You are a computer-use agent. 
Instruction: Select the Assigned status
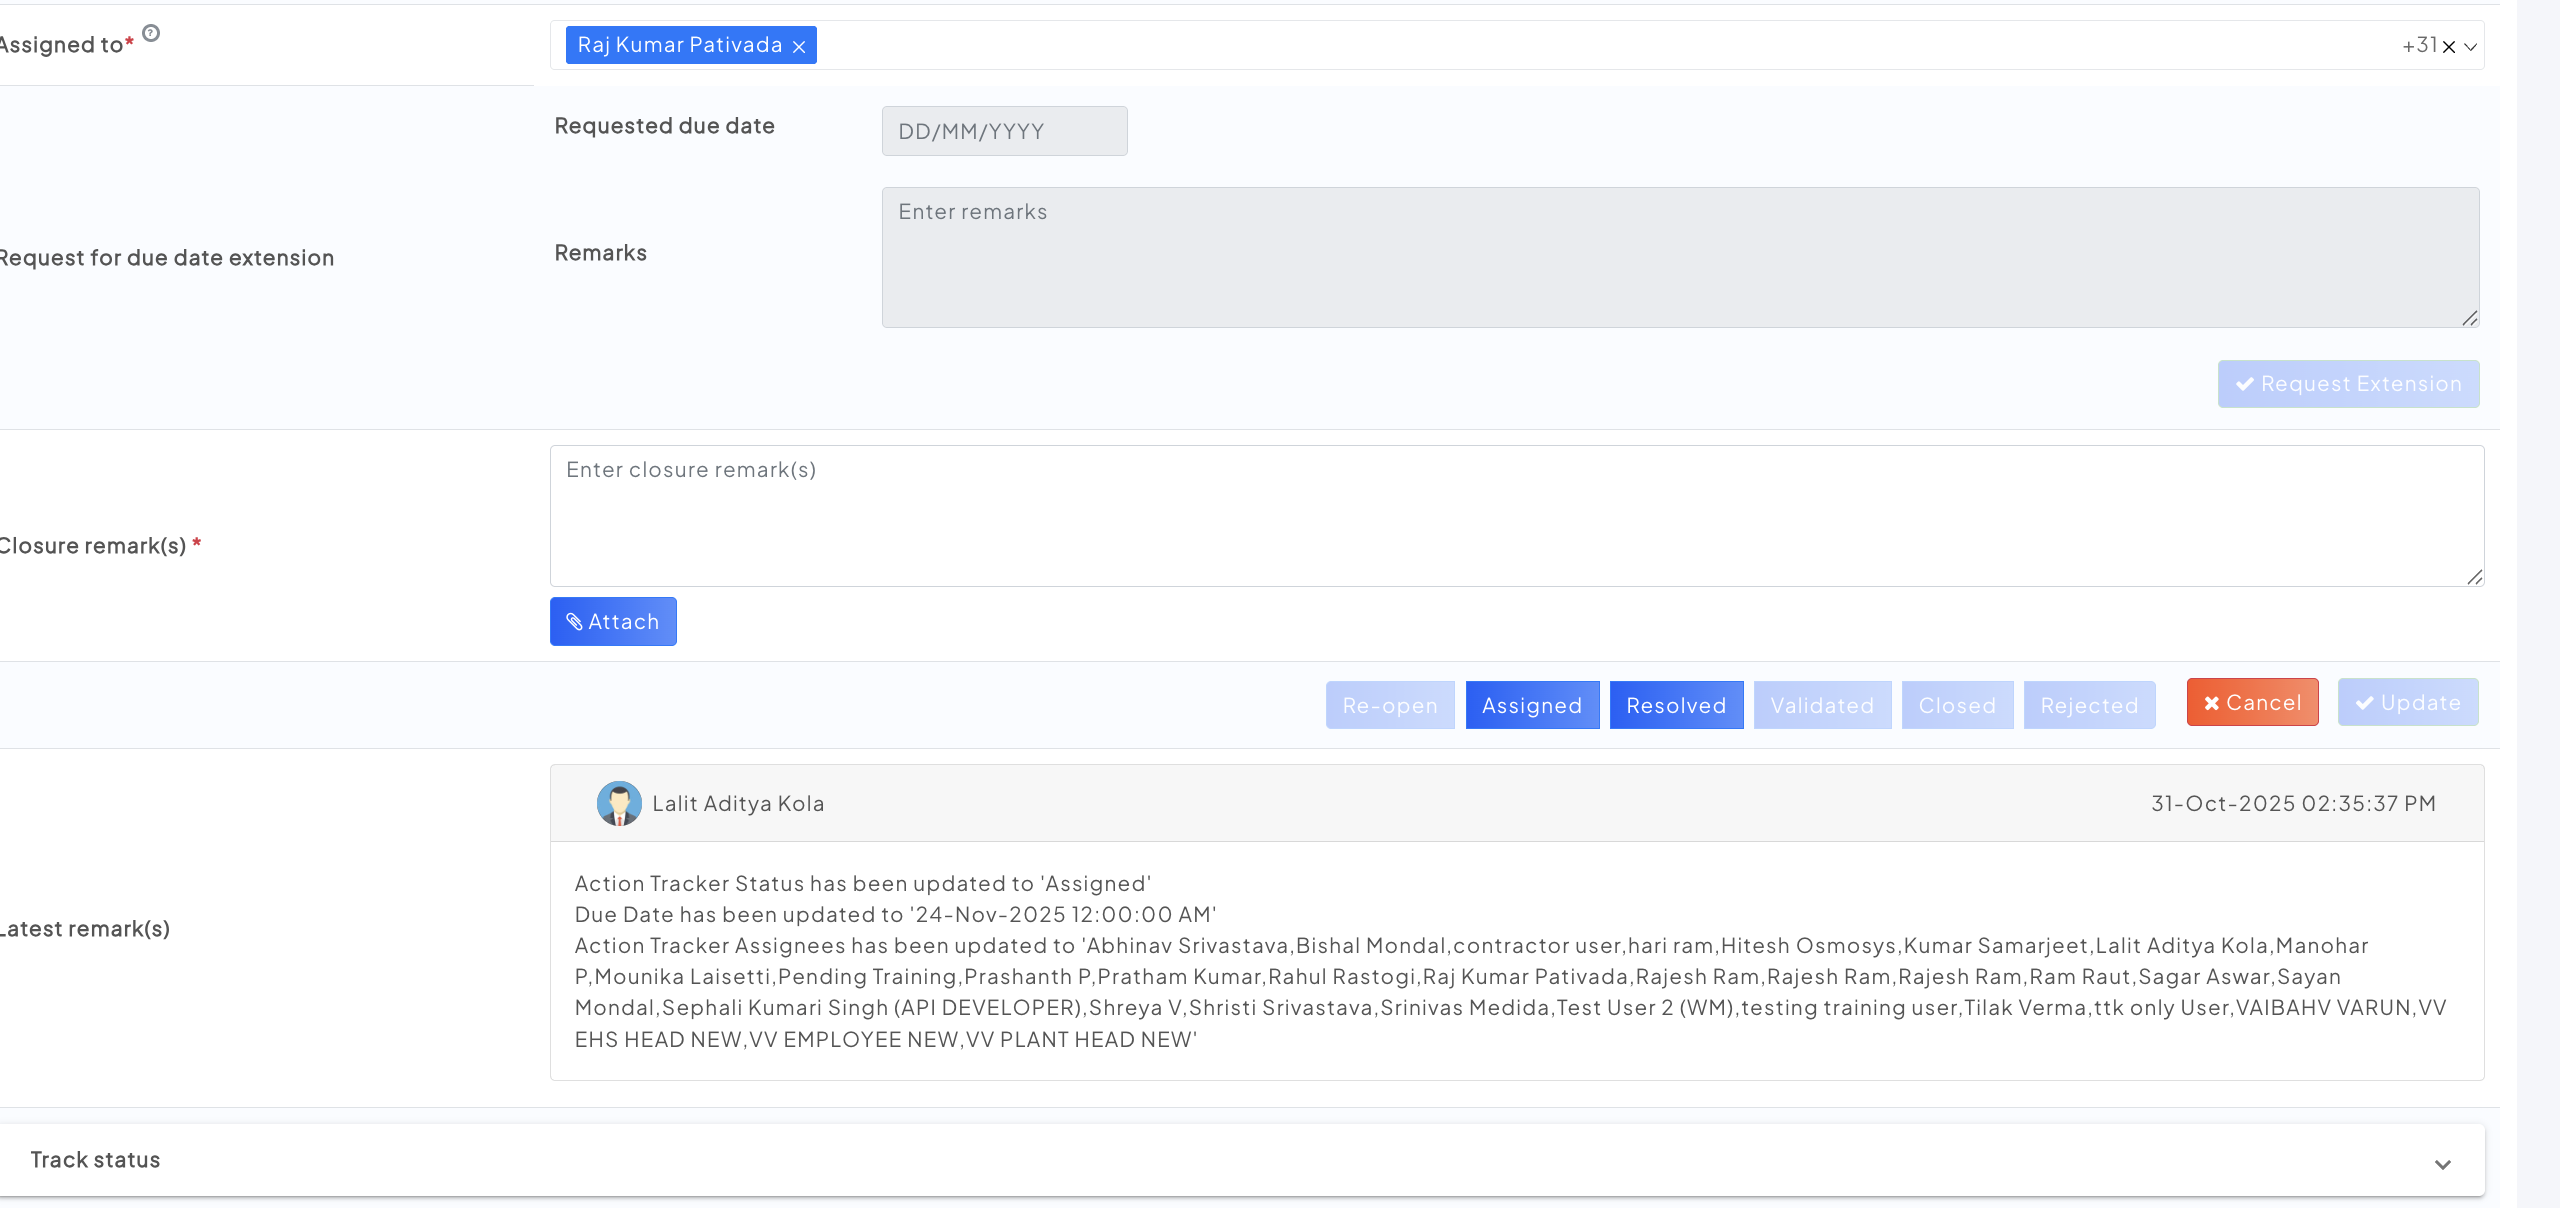coord(1532,705)
